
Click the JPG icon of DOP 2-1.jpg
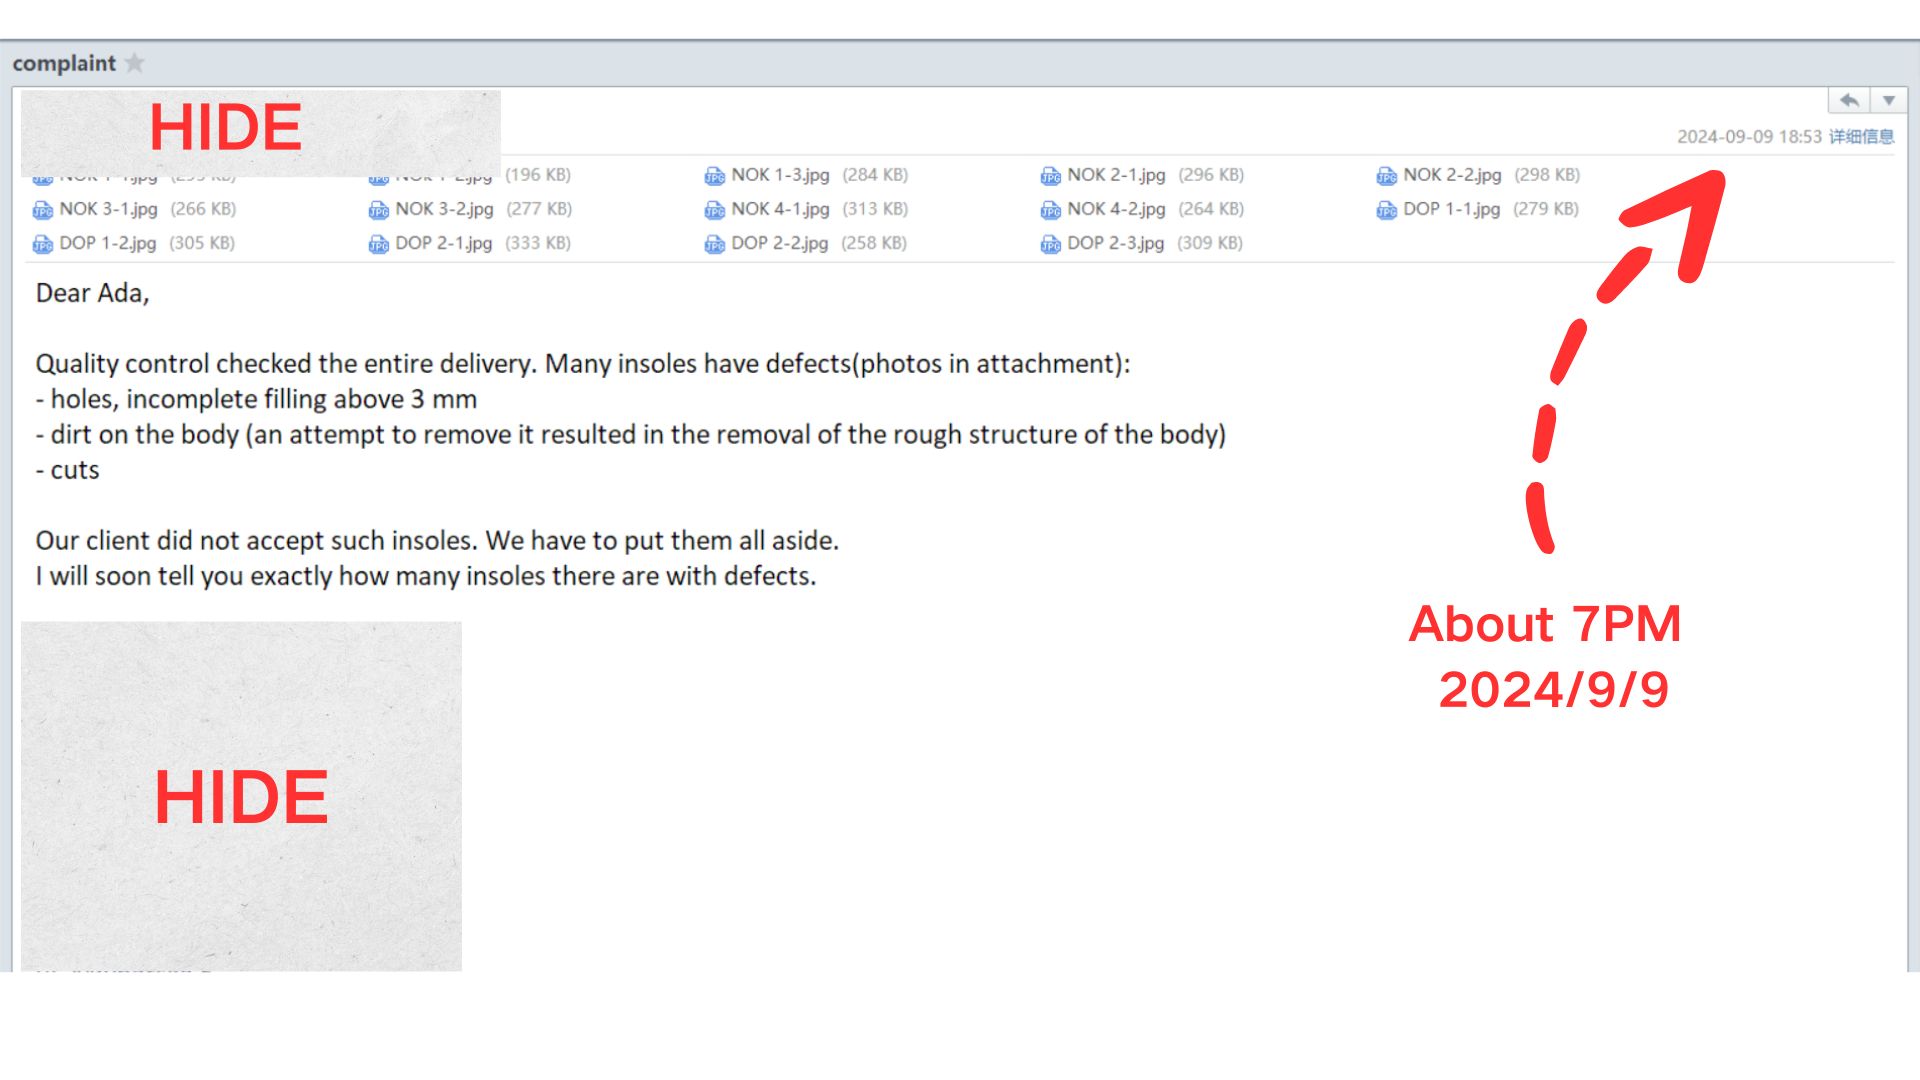(x=378, y=244)
